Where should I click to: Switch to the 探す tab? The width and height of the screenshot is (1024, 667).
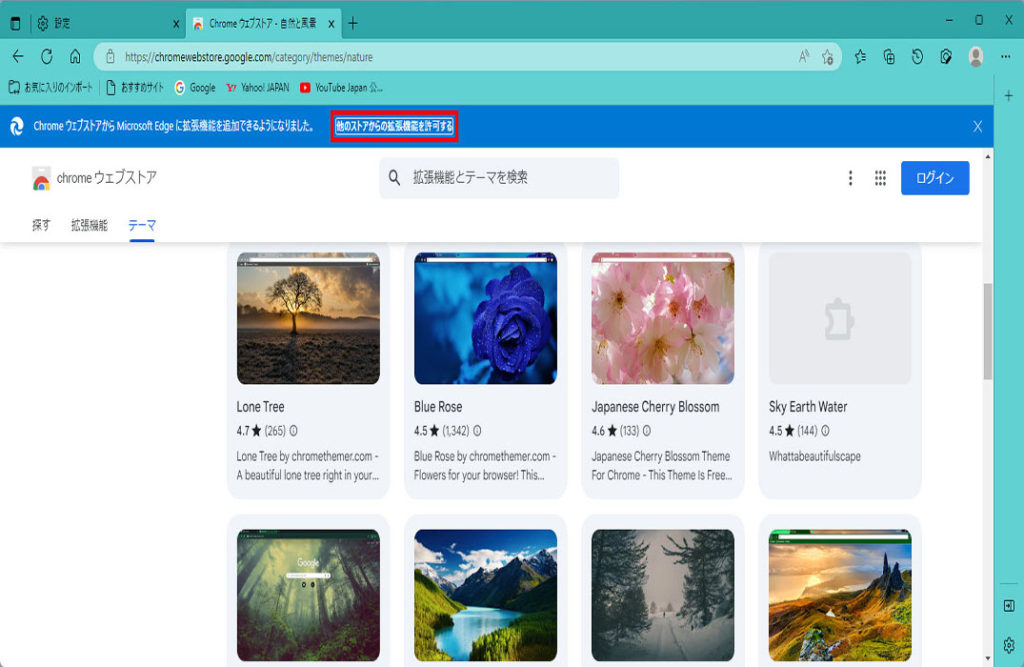(x=41, y=225)
